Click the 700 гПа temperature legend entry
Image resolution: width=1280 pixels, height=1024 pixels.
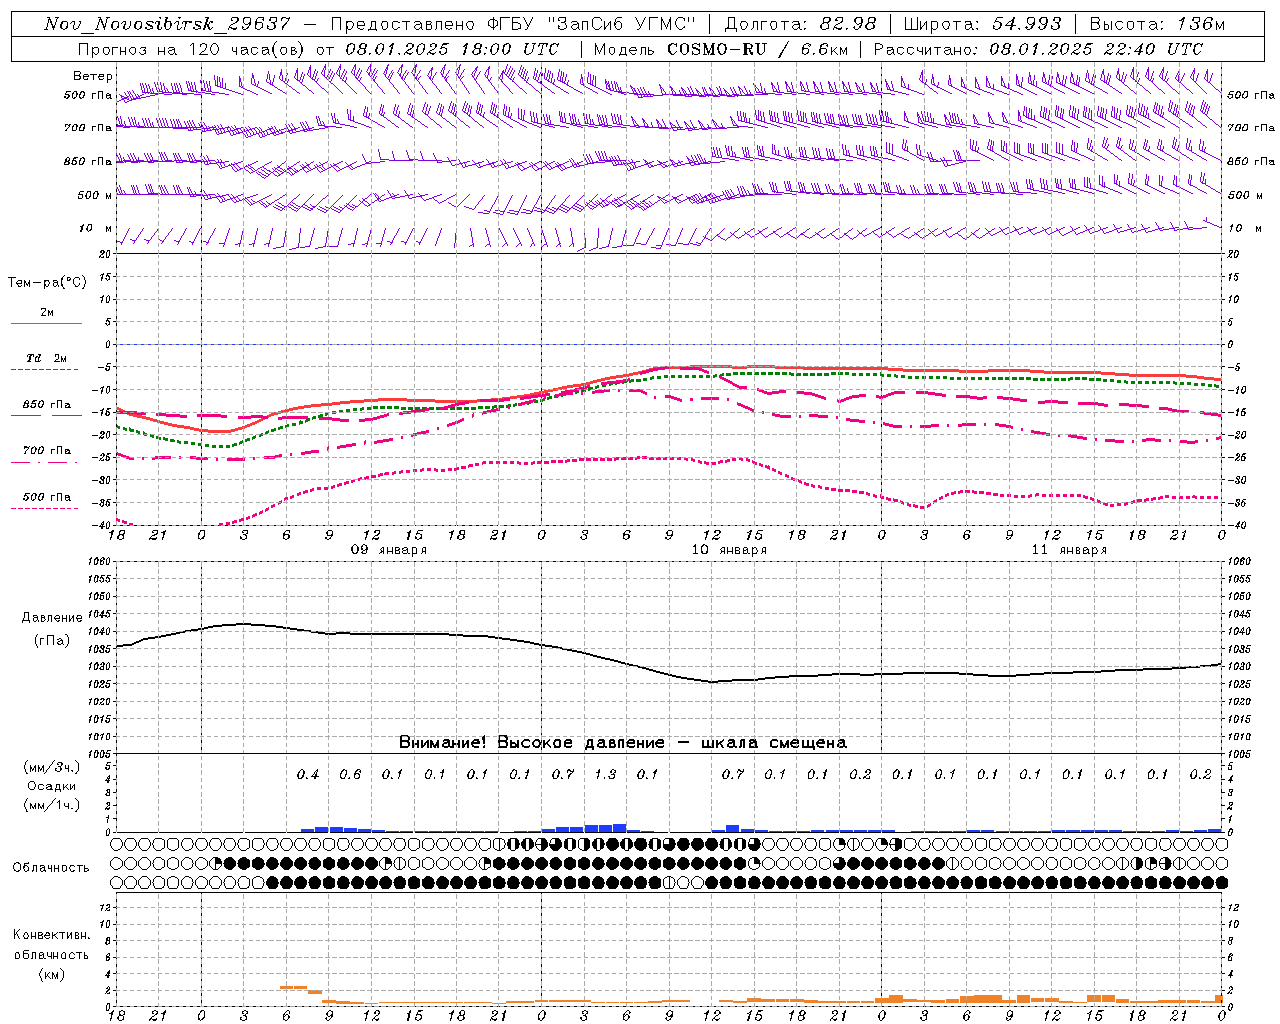click(47, 450)
